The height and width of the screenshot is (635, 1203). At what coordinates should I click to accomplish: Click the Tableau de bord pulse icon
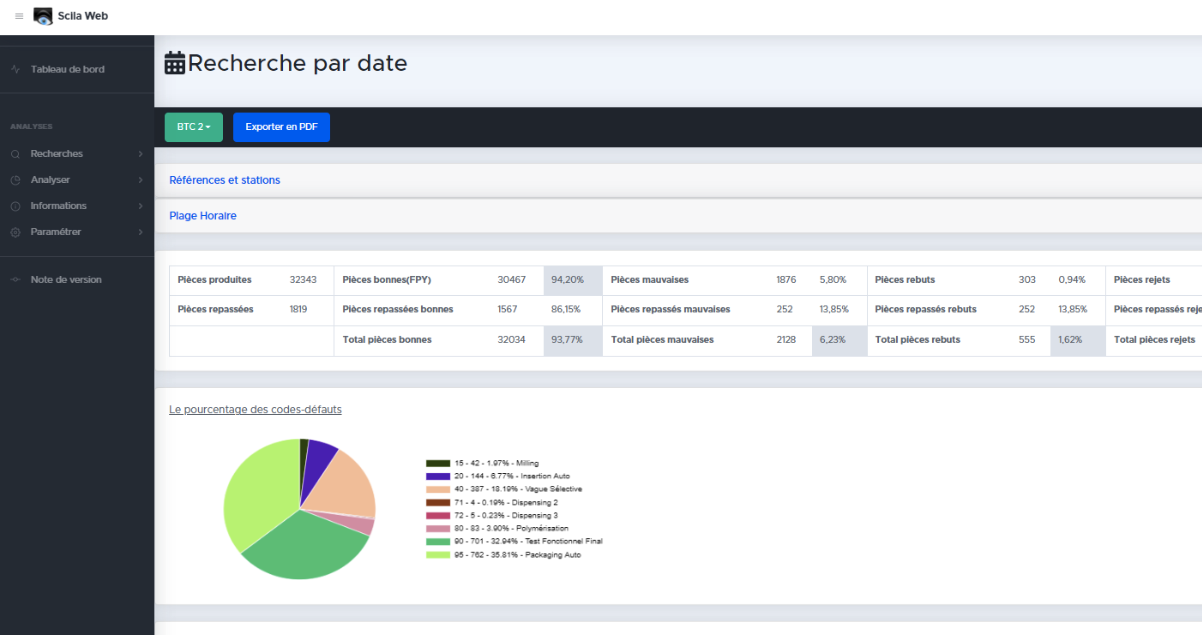click(15, 69)
